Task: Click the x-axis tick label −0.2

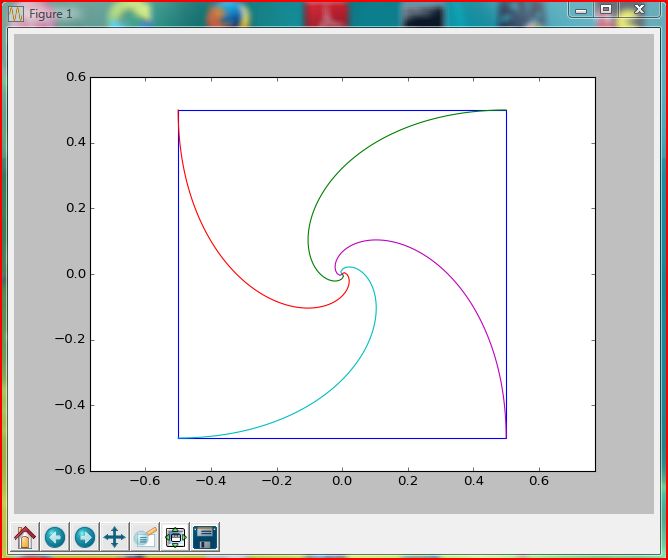Action: 276,481
